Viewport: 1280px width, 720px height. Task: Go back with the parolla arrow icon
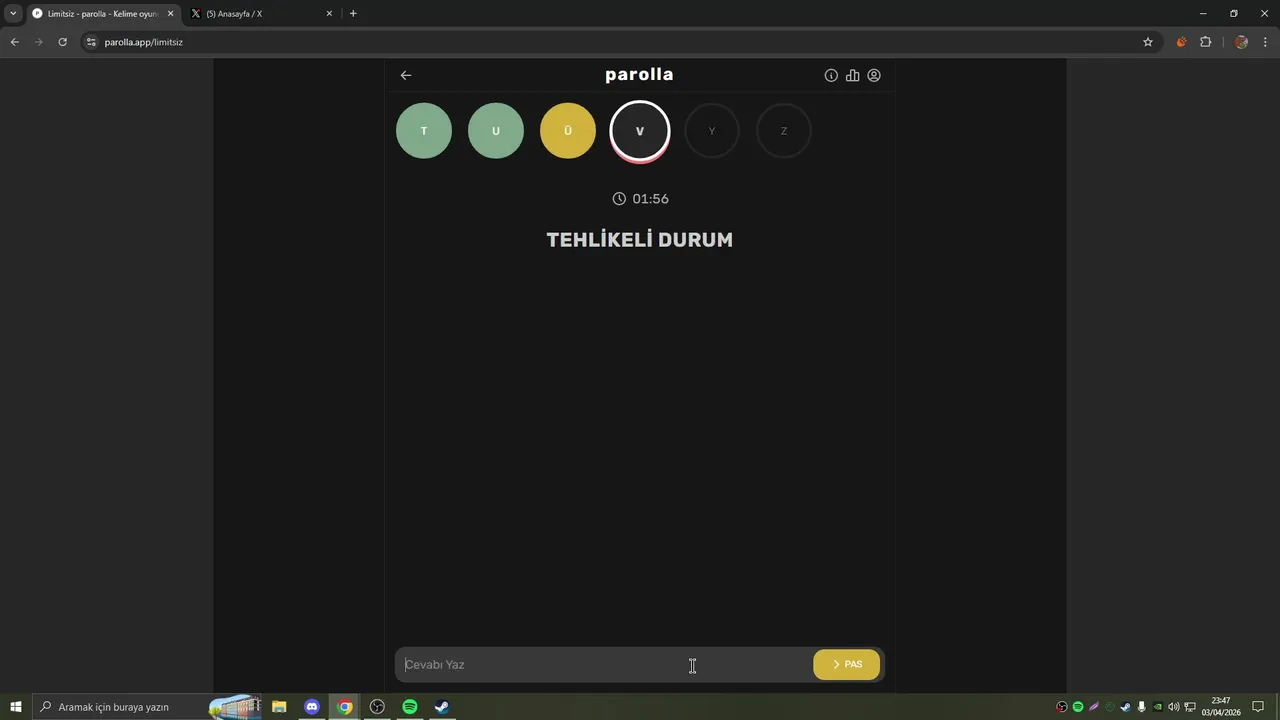[x=406, y=75]
